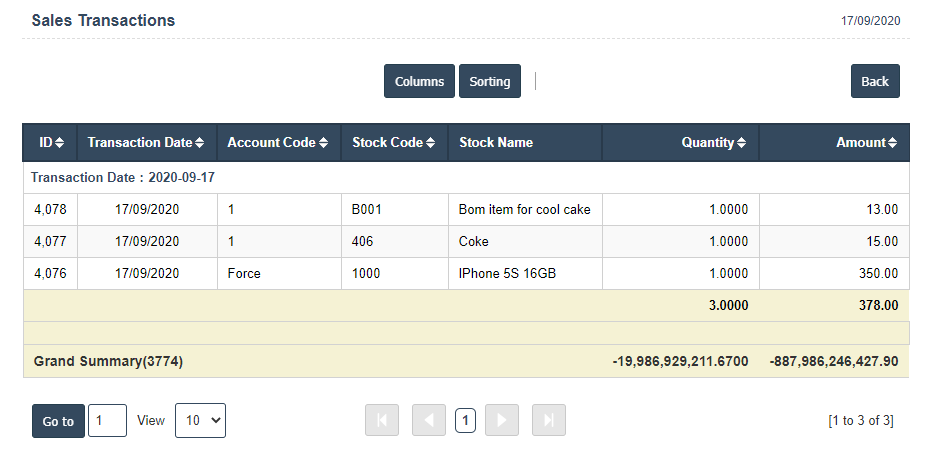926x451 pixels.
Task: Click the page number input field
Action: (107, 421)
